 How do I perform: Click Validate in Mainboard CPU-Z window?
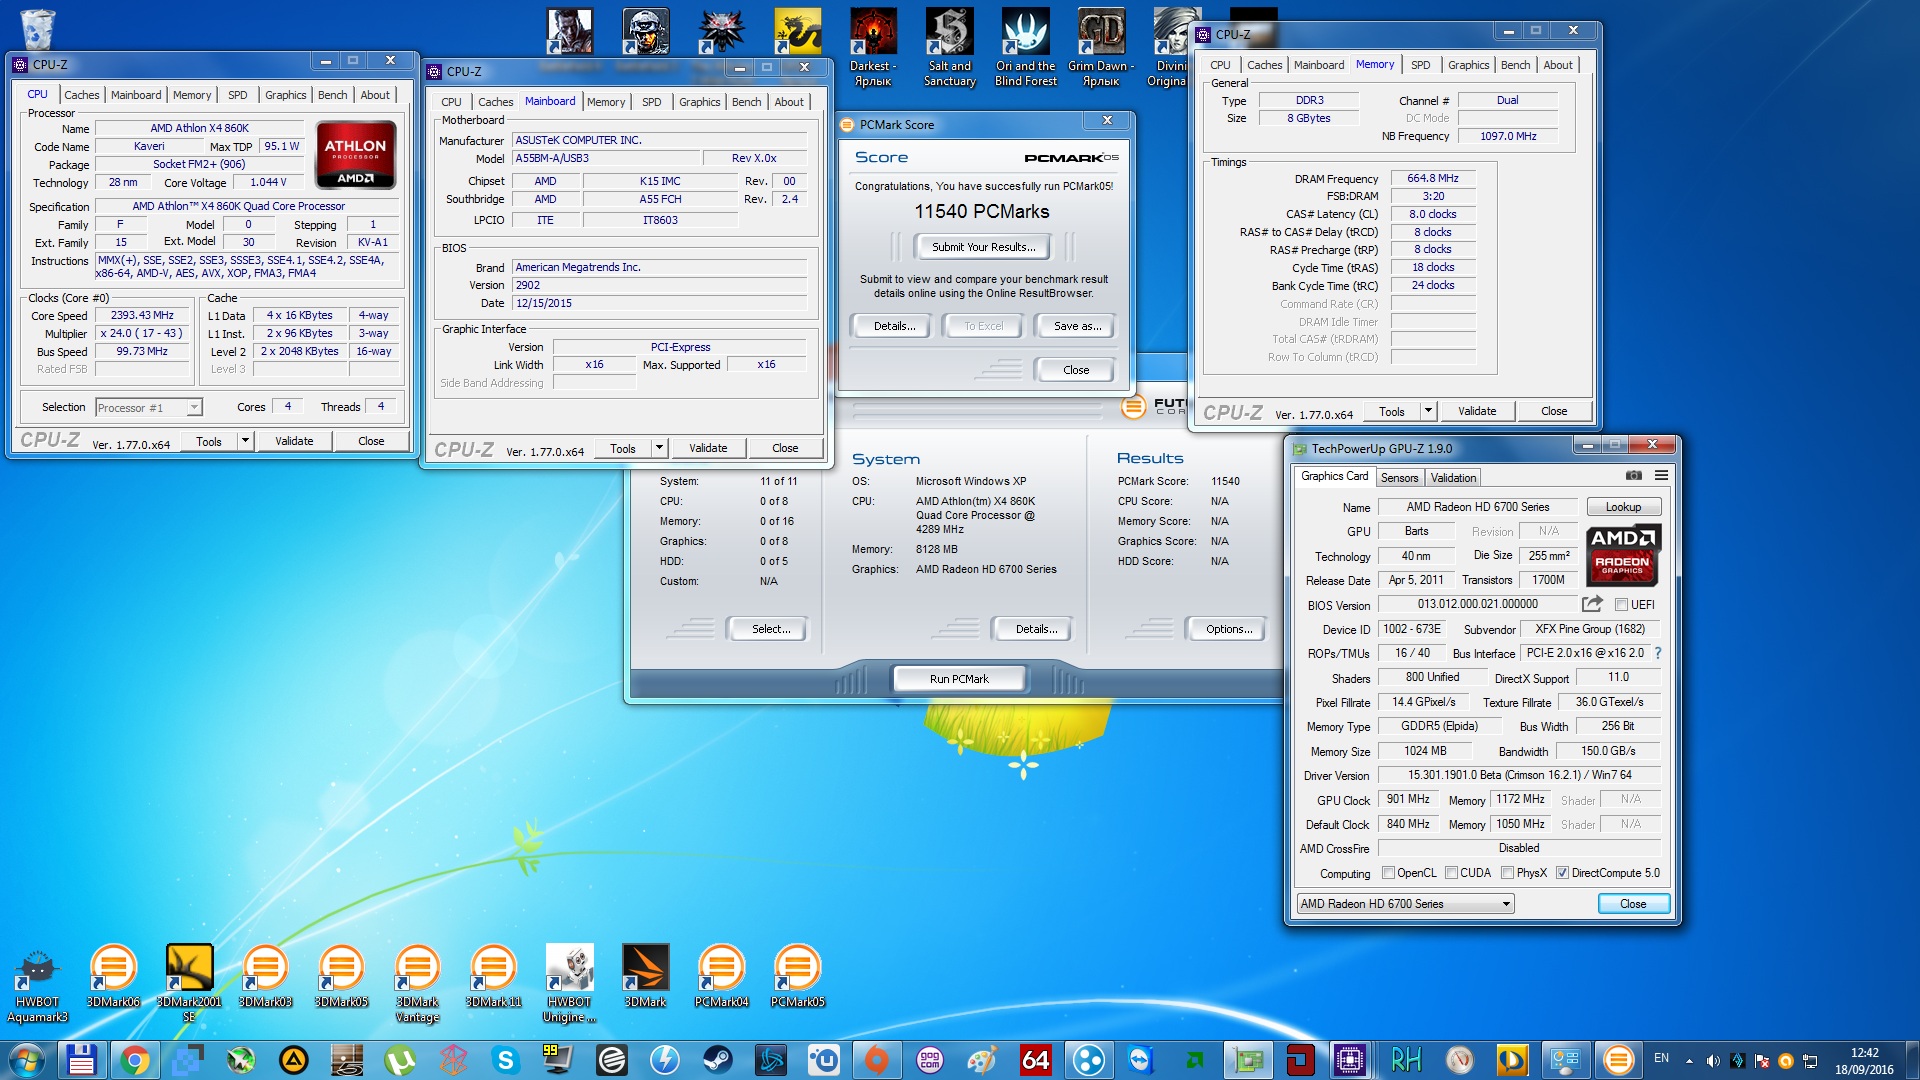click(708, 448)
